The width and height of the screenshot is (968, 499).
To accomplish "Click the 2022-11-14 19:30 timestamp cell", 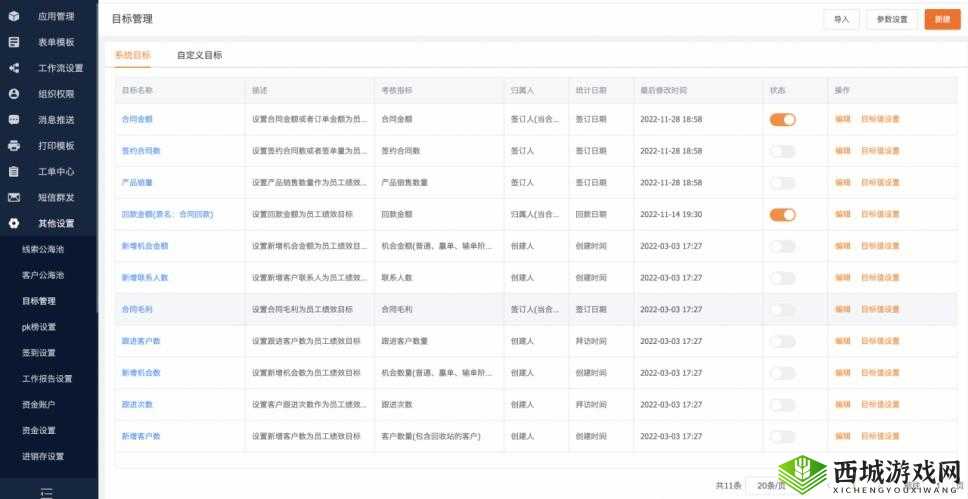I will 671,214.
